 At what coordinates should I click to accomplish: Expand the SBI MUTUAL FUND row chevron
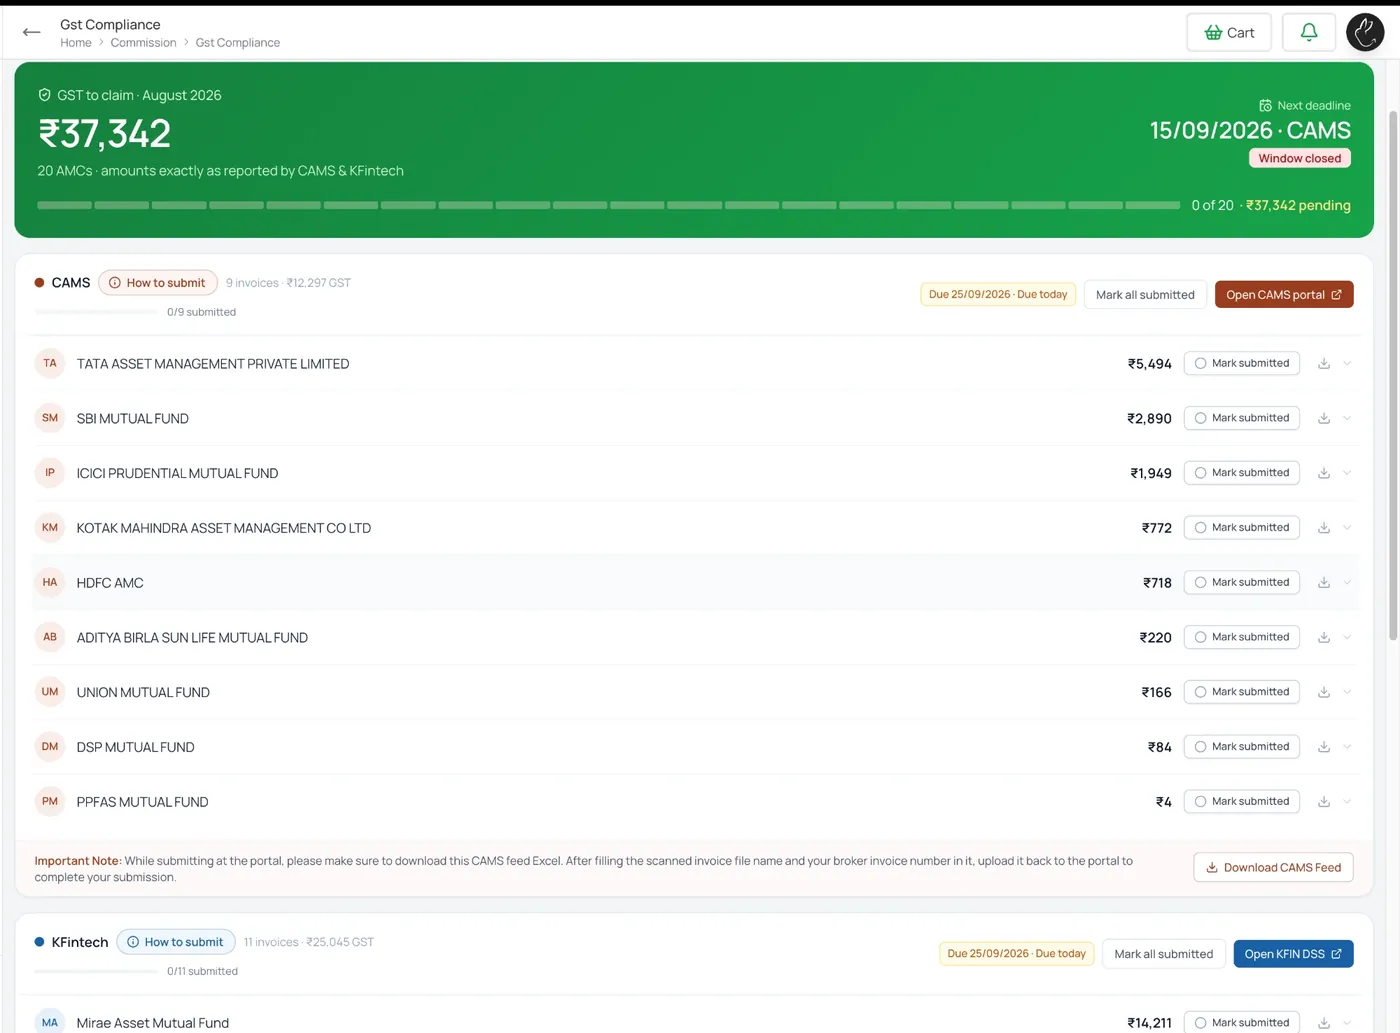tap(1347, 418)
